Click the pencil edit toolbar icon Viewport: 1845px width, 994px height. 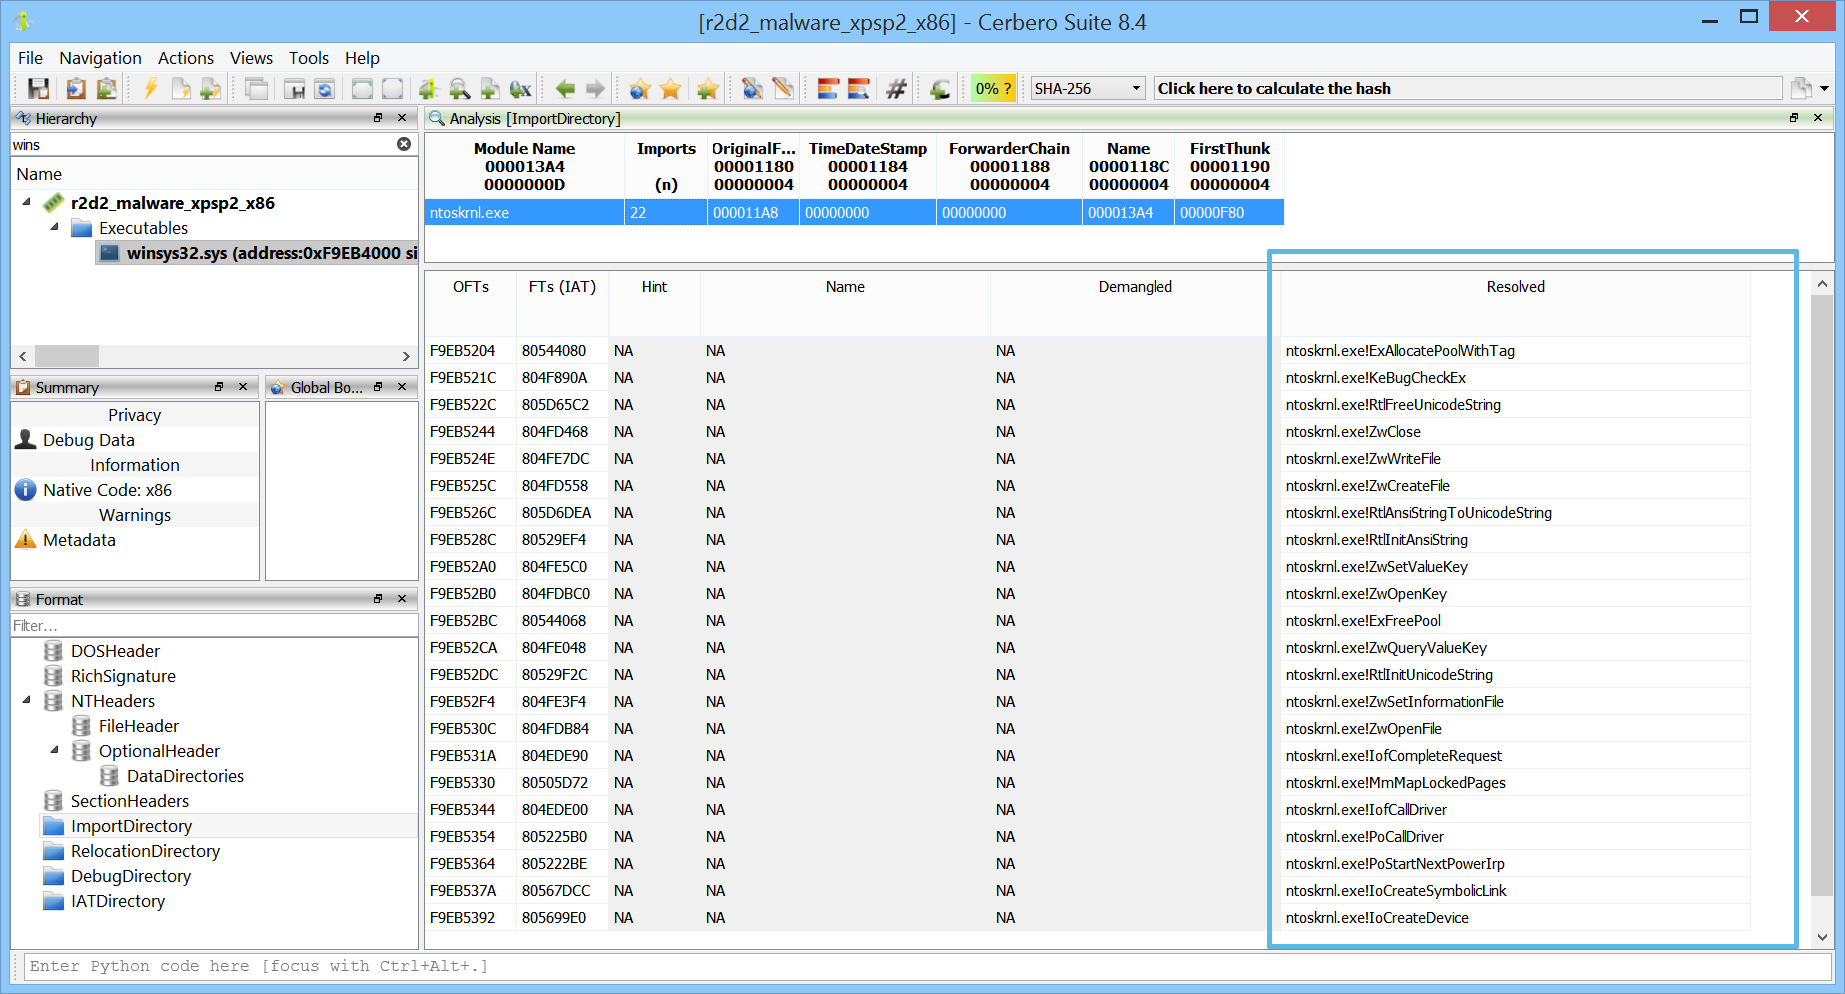(x=783, y=89)
